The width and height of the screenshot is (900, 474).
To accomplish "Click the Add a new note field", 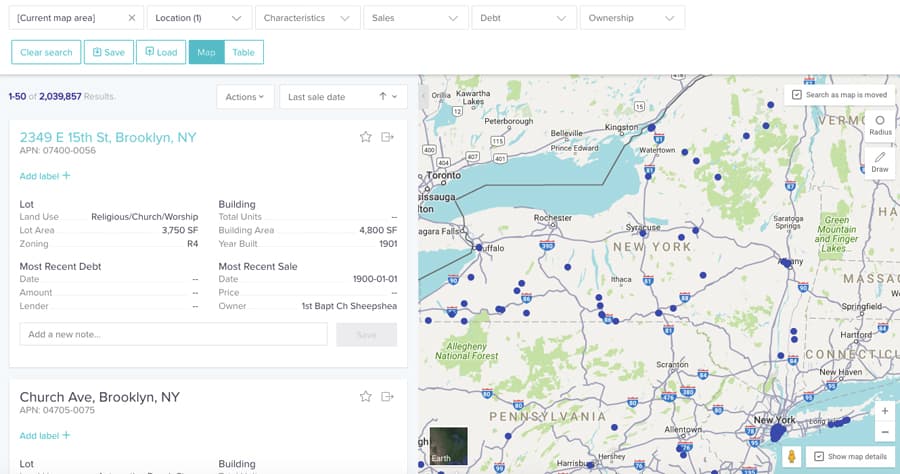I will click(x=174, y=334).
